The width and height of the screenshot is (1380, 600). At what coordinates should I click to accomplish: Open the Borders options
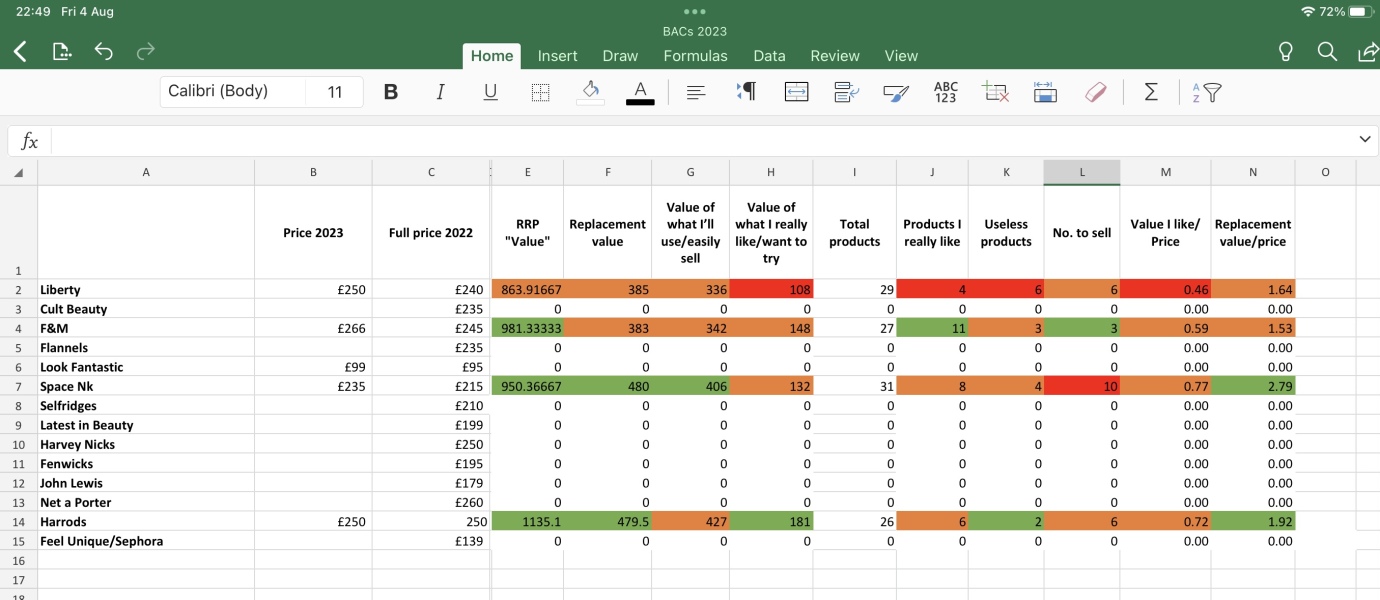tap(540, 91)
